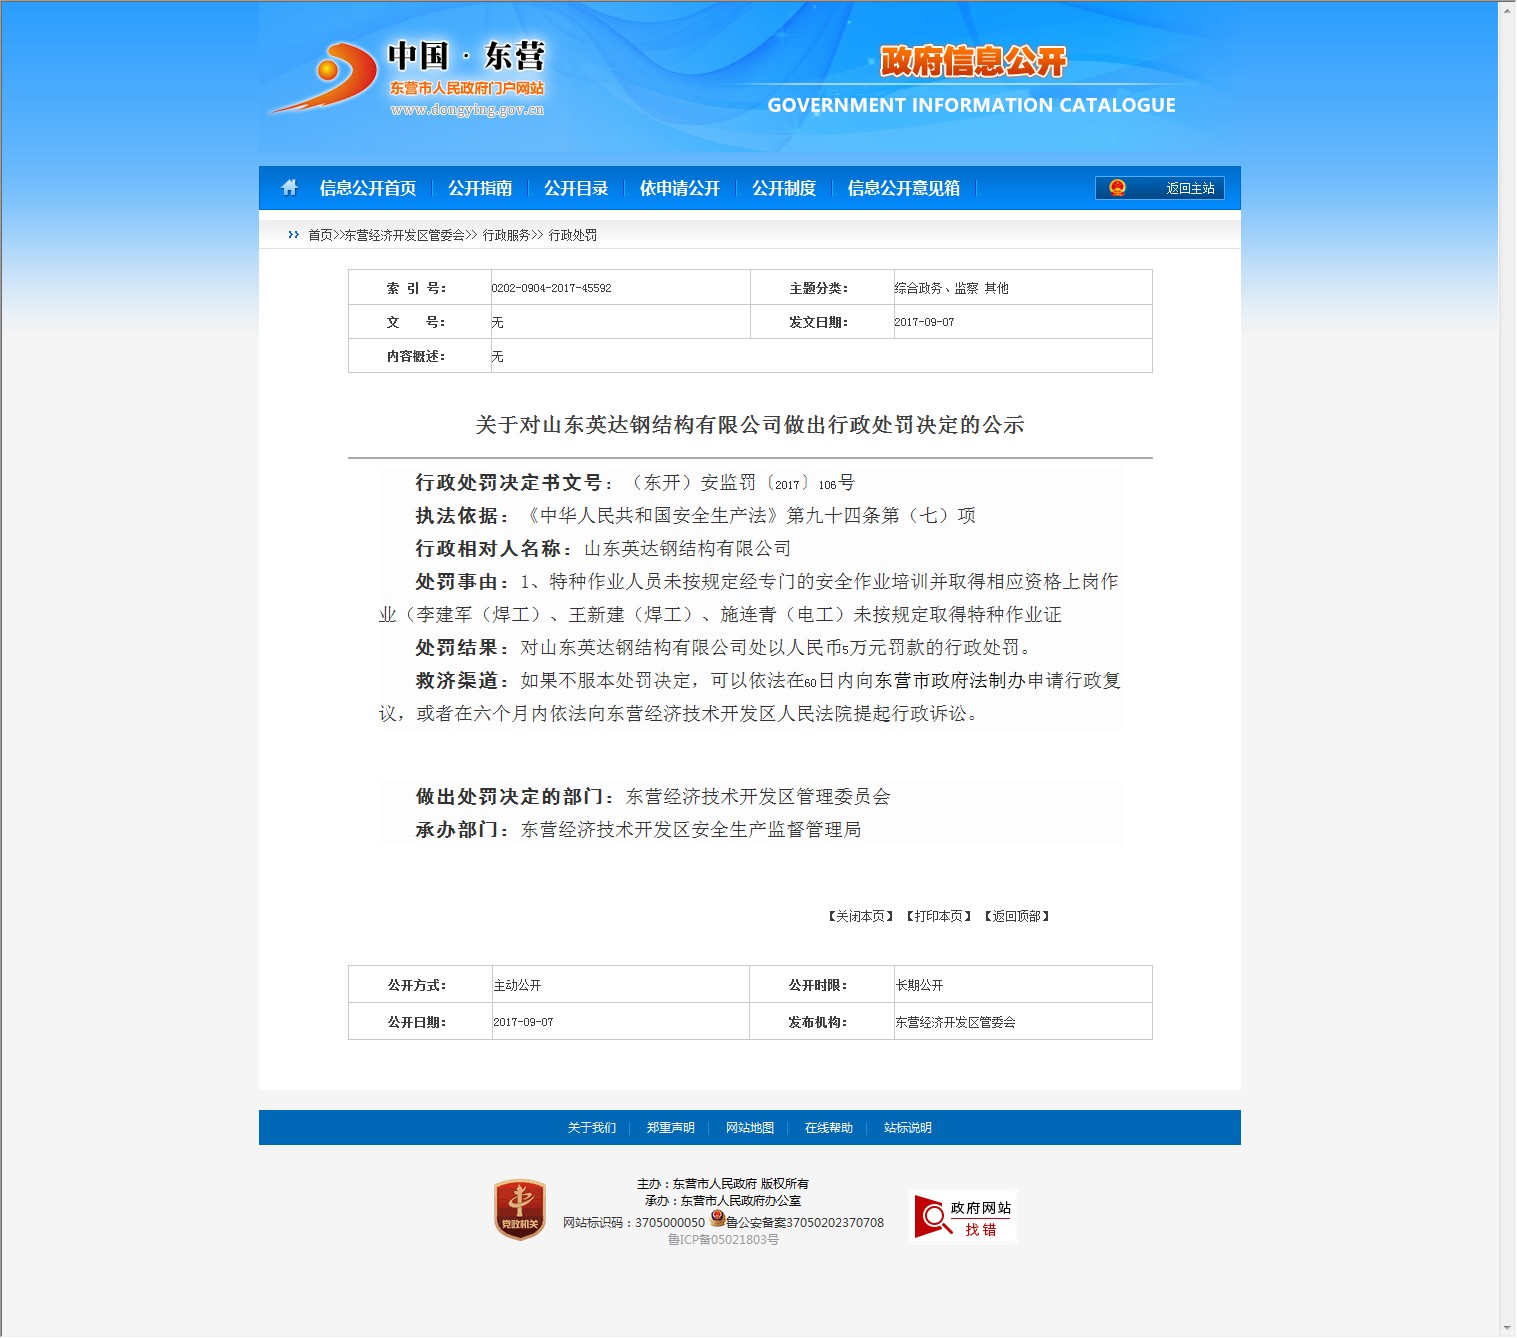Screen dimensions: 1517x1338
Task: Open the 网站地图 footer link
Action: click(x=749, y=1128)
